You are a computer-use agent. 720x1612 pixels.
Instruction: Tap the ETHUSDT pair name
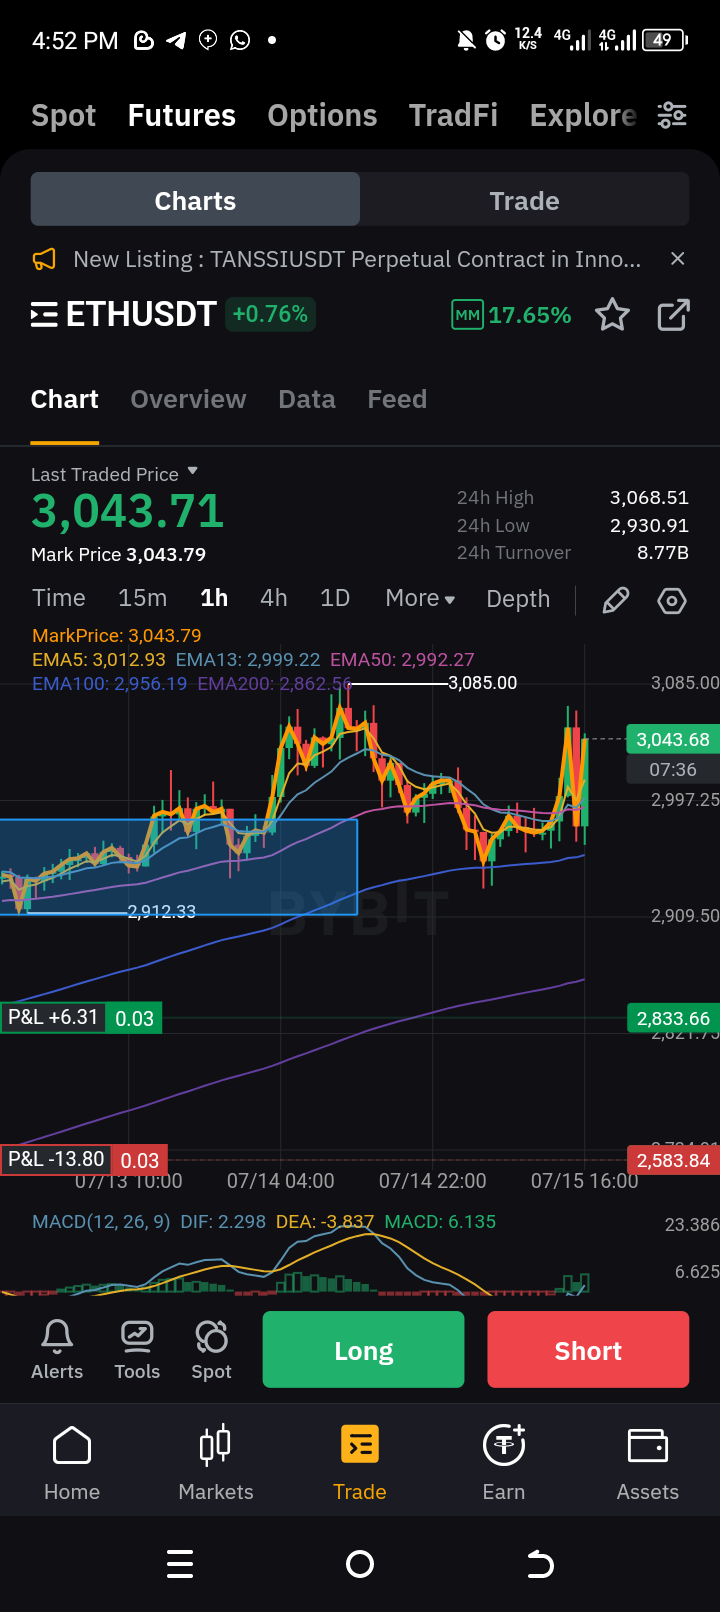(141, 314)
